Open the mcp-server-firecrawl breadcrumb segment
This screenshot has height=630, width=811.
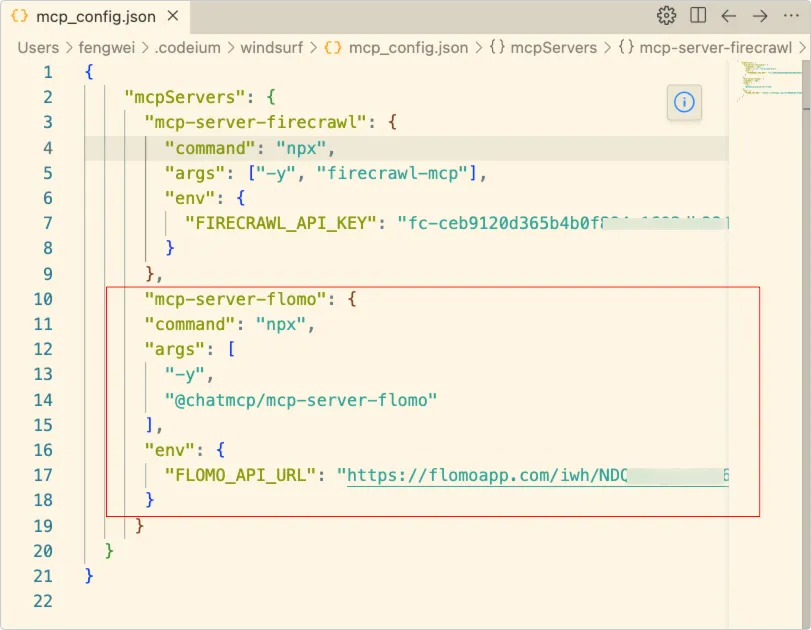[715, 48]
